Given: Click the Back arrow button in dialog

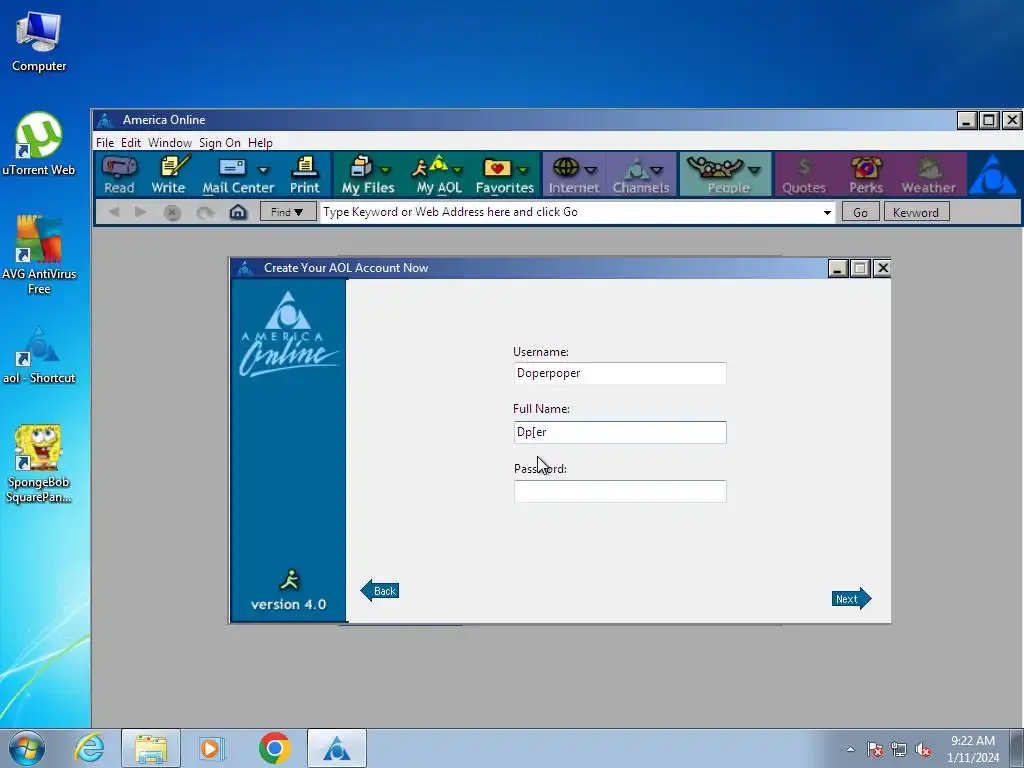Looking at the screenshot, I should point(380,591).
